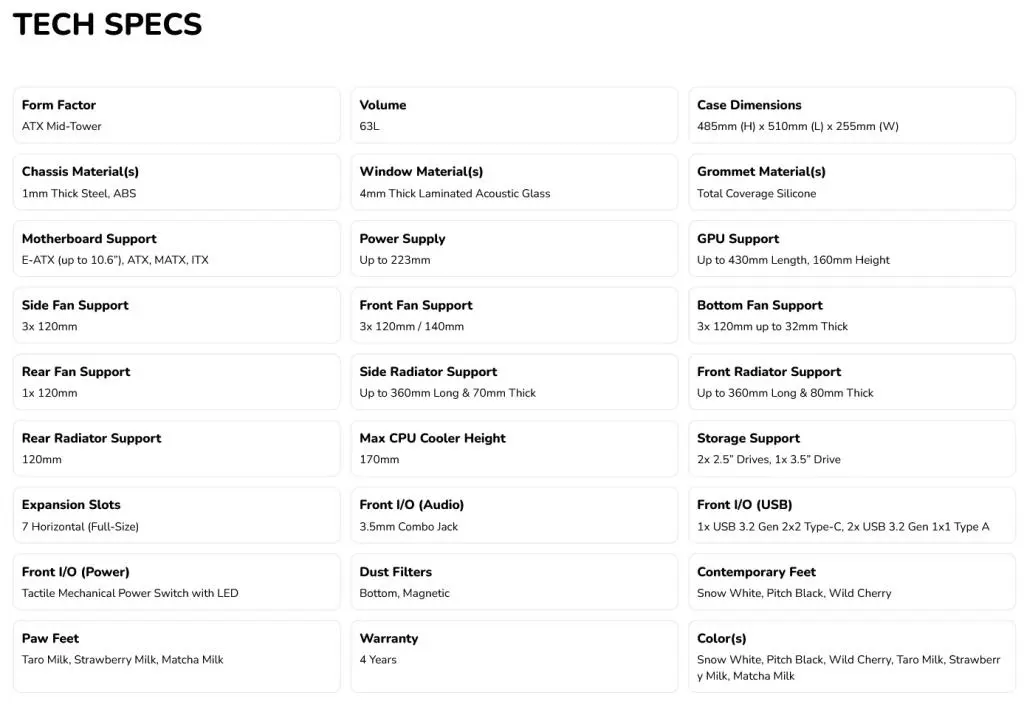Select the Side Fan Support card

pos(176,315)
